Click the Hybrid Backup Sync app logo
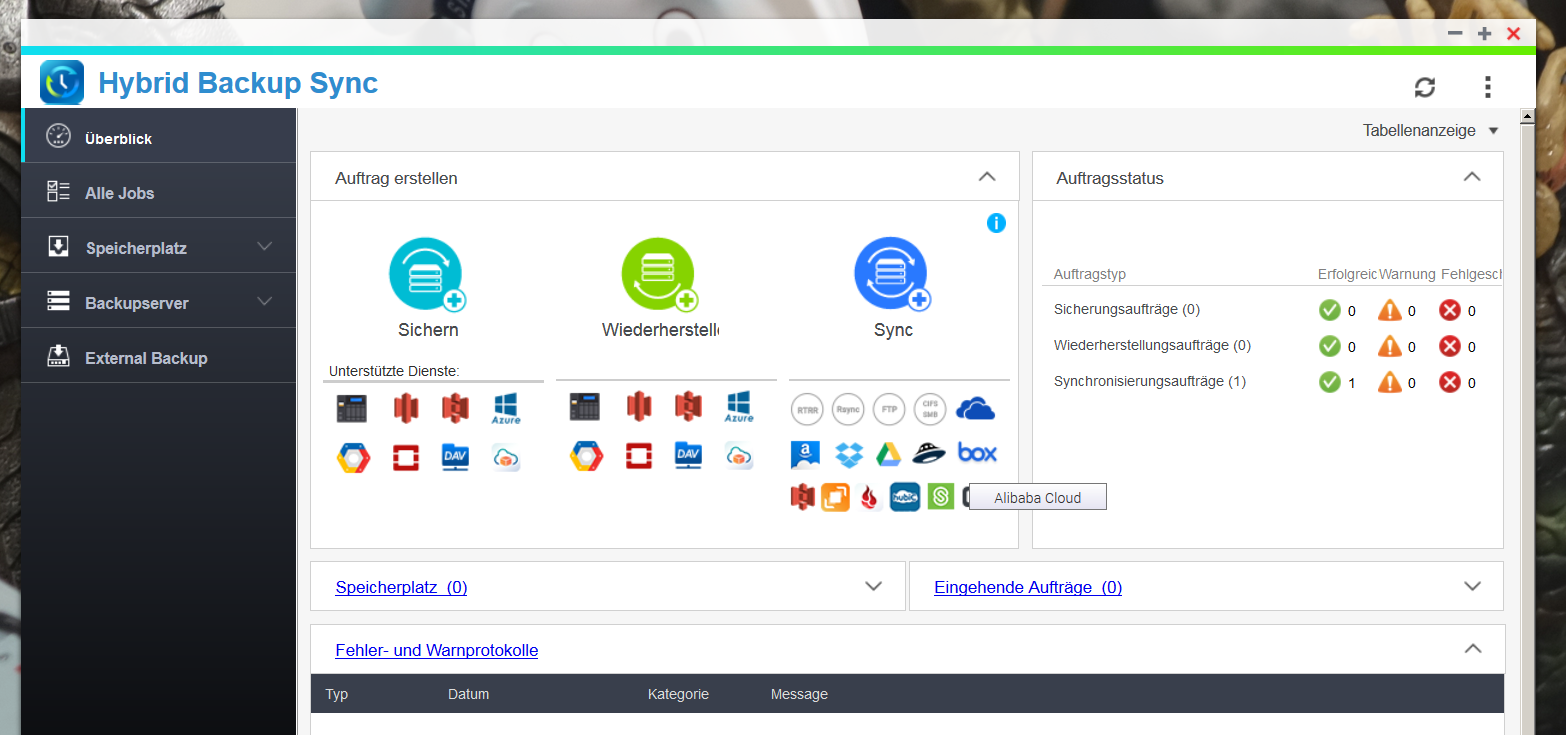 [62, 82]
